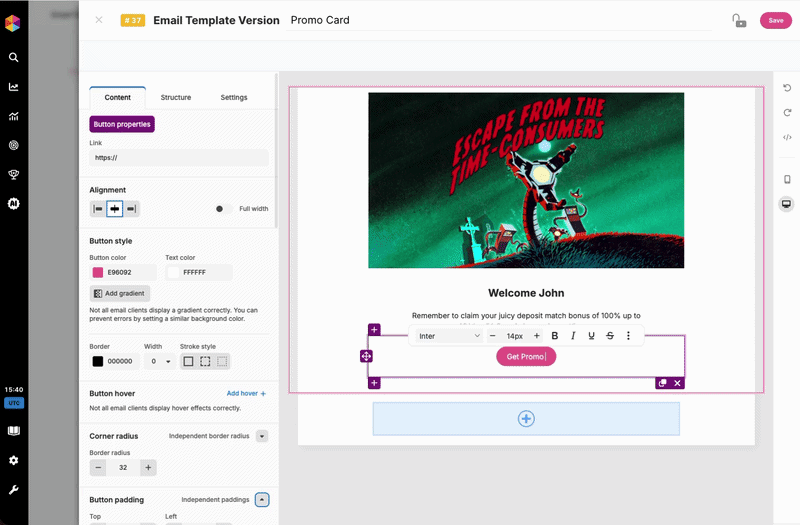Click the Save button
Screen dimensions: 800x525
coord(775,20)
